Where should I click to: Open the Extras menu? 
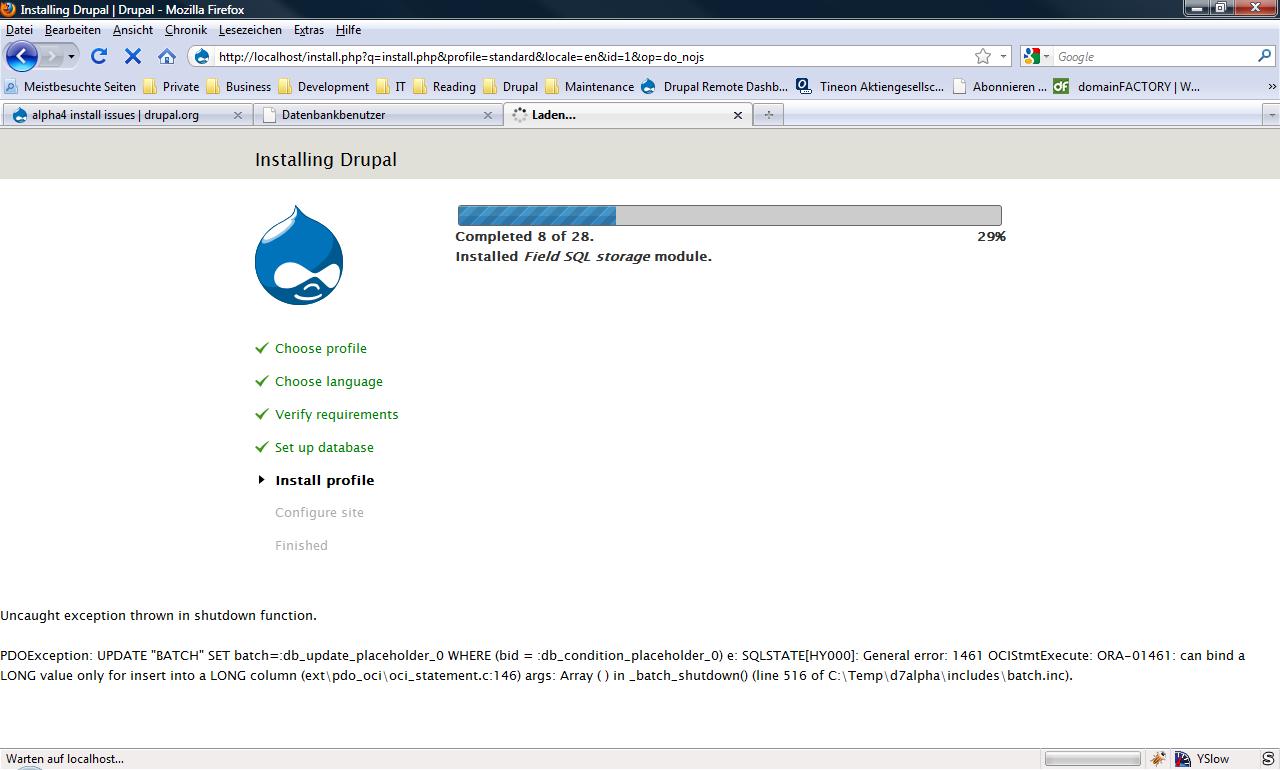point(309,30)
